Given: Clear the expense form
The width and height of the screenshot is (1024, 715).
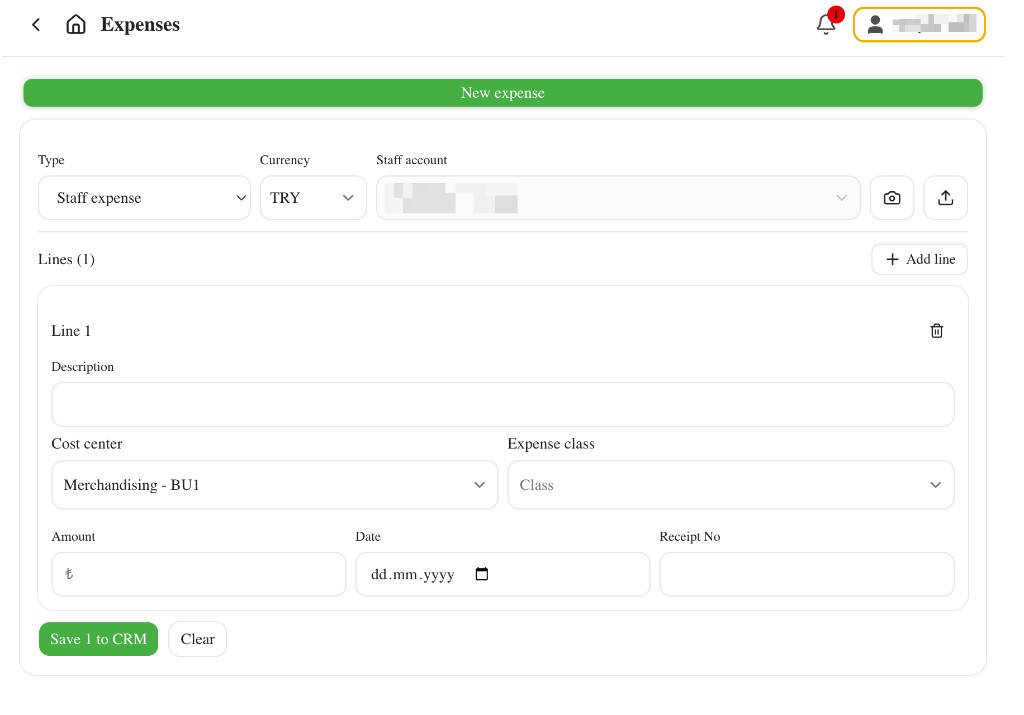Looking at the screenshot, I should [198, 639].
